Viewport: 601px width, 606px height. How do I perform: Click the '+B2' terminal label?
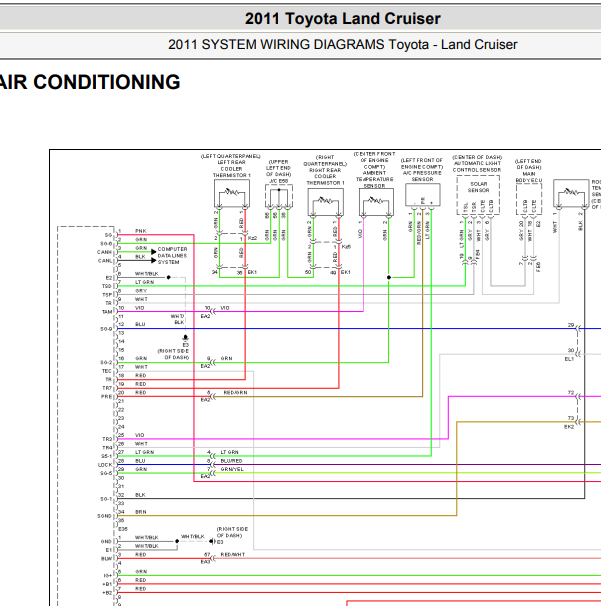107,593
